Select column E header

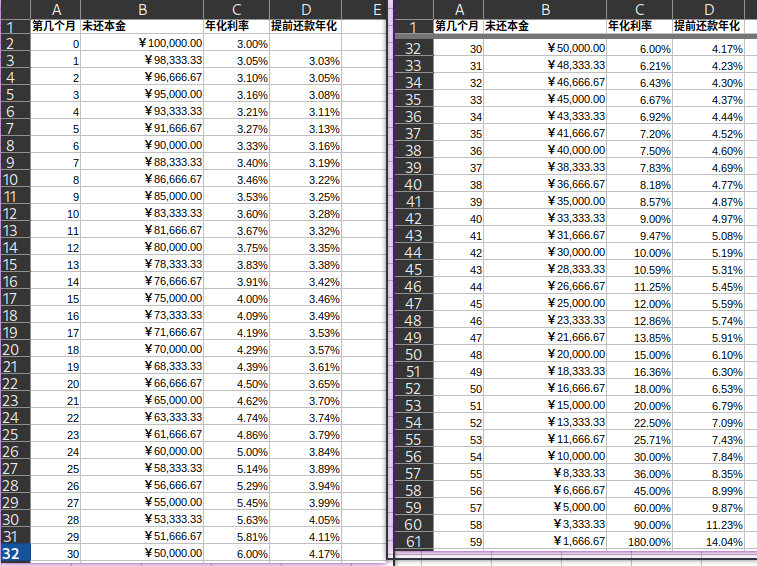(x=375, y=10)
